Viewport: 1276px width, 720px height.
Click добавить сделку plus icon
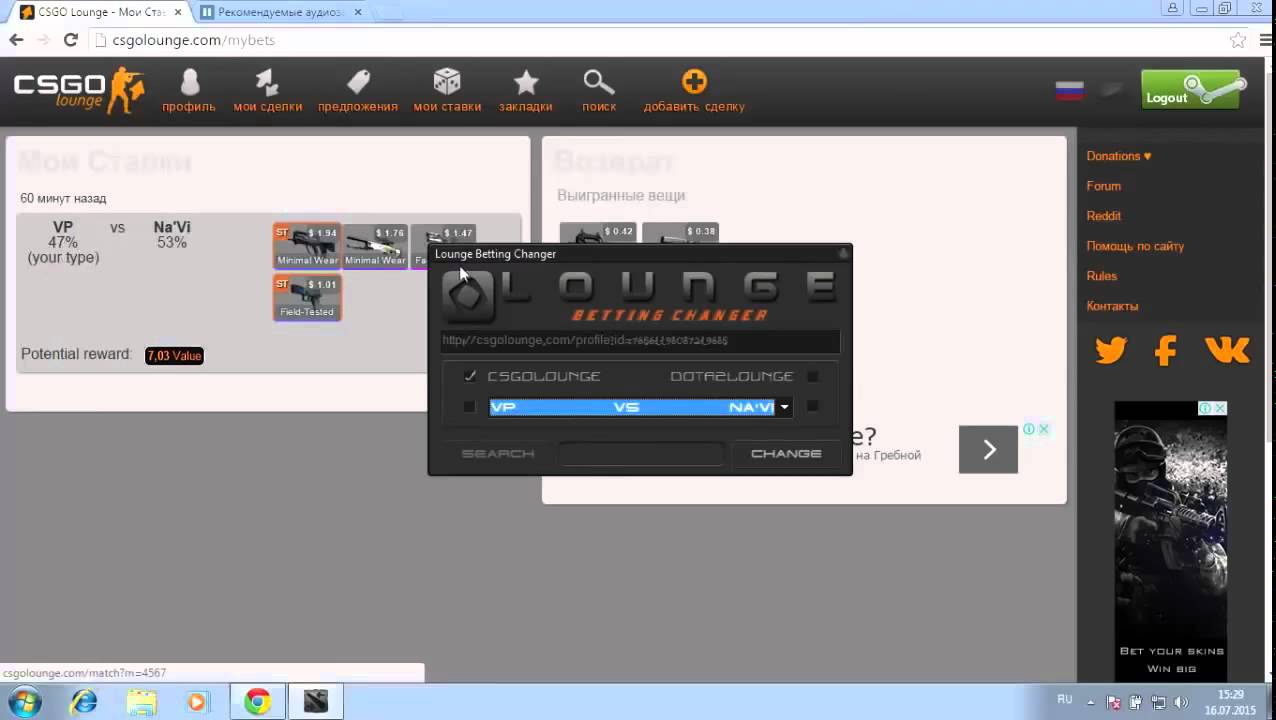click(694, 82)
